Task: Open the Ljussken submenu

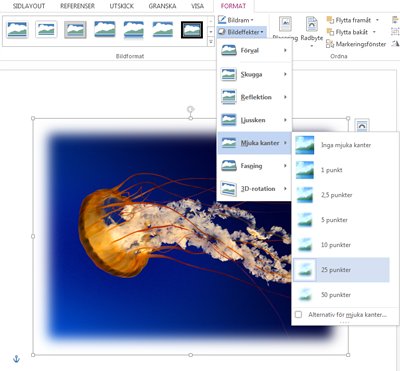Action: pyautogui.click(x=254, y=120)
